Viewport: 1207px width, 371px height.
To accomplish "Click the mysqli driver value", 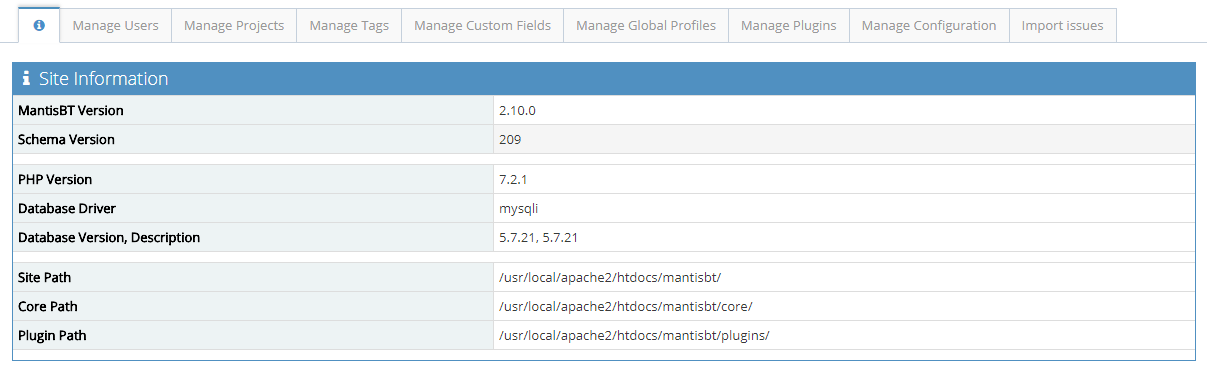I will (518, 208).
